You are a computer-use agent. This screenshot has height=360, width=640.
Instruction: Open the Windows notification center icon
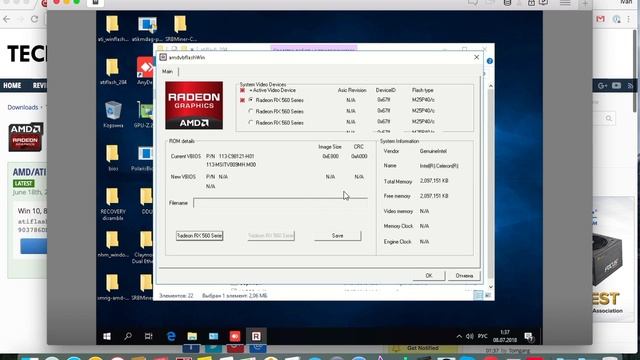529,337
